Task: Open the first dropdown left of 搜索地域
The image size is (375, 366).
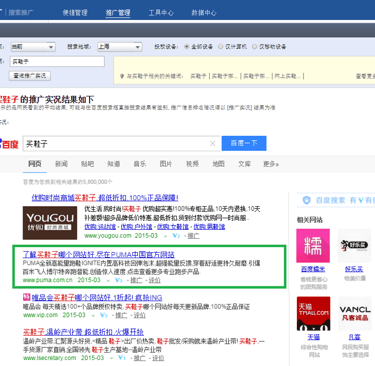Action: (x=32, y=47)
